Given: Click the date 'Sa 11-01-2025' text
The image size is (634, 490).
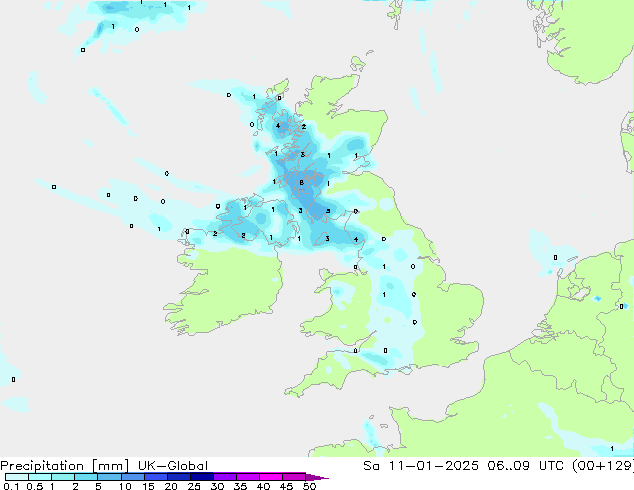Looking at the screenshot, I should click(x=421, y=466).
